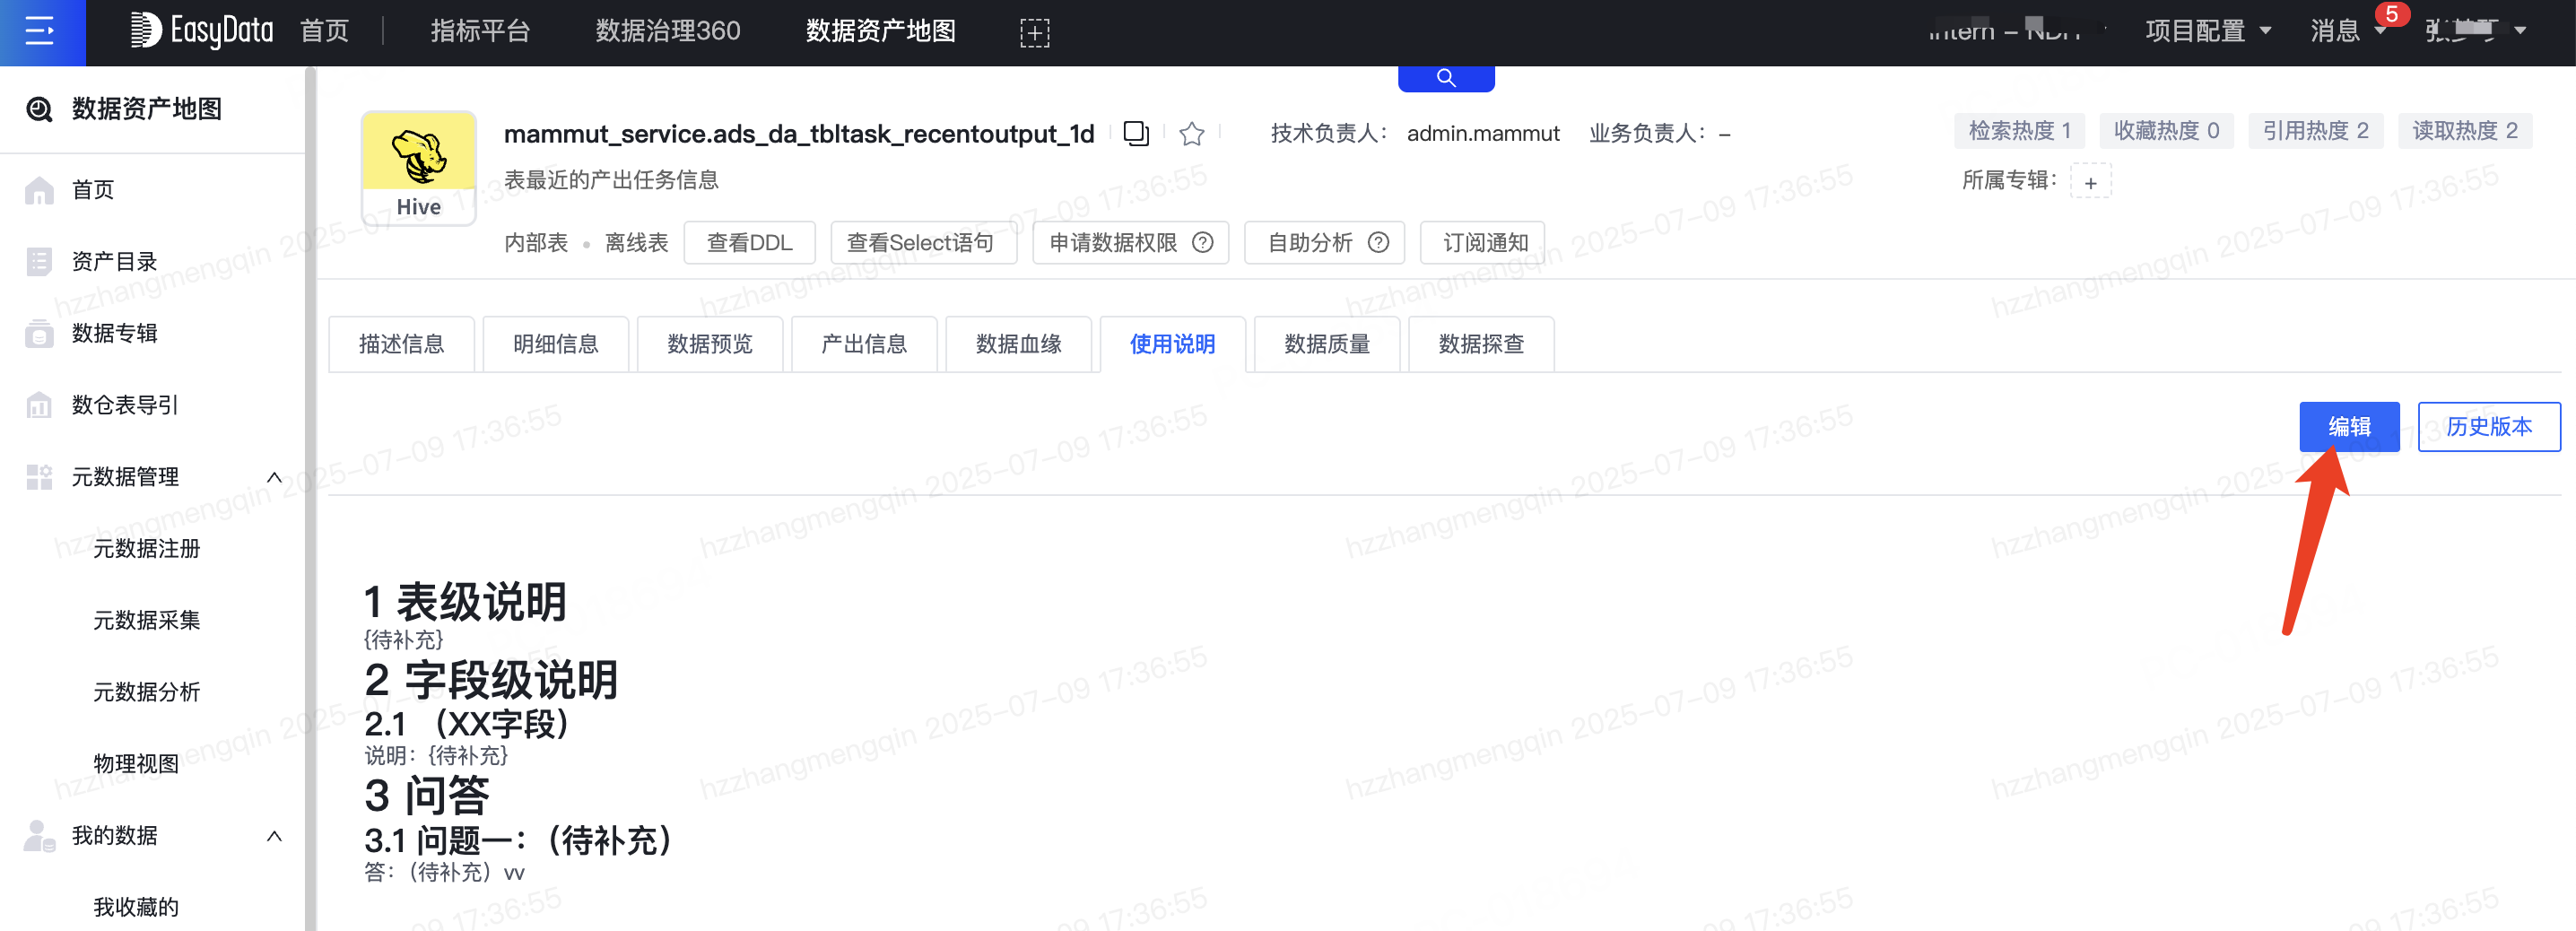
Task: Click the 资产目录 catalog icon
Action: click(39, 261)
